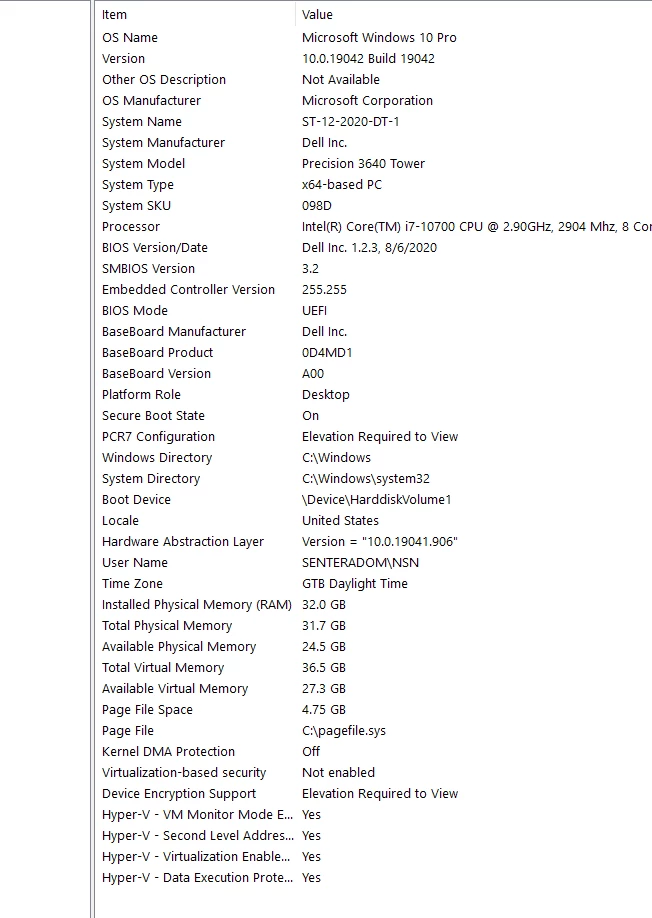Select the BaseBoard Version row

pos(156,374)
